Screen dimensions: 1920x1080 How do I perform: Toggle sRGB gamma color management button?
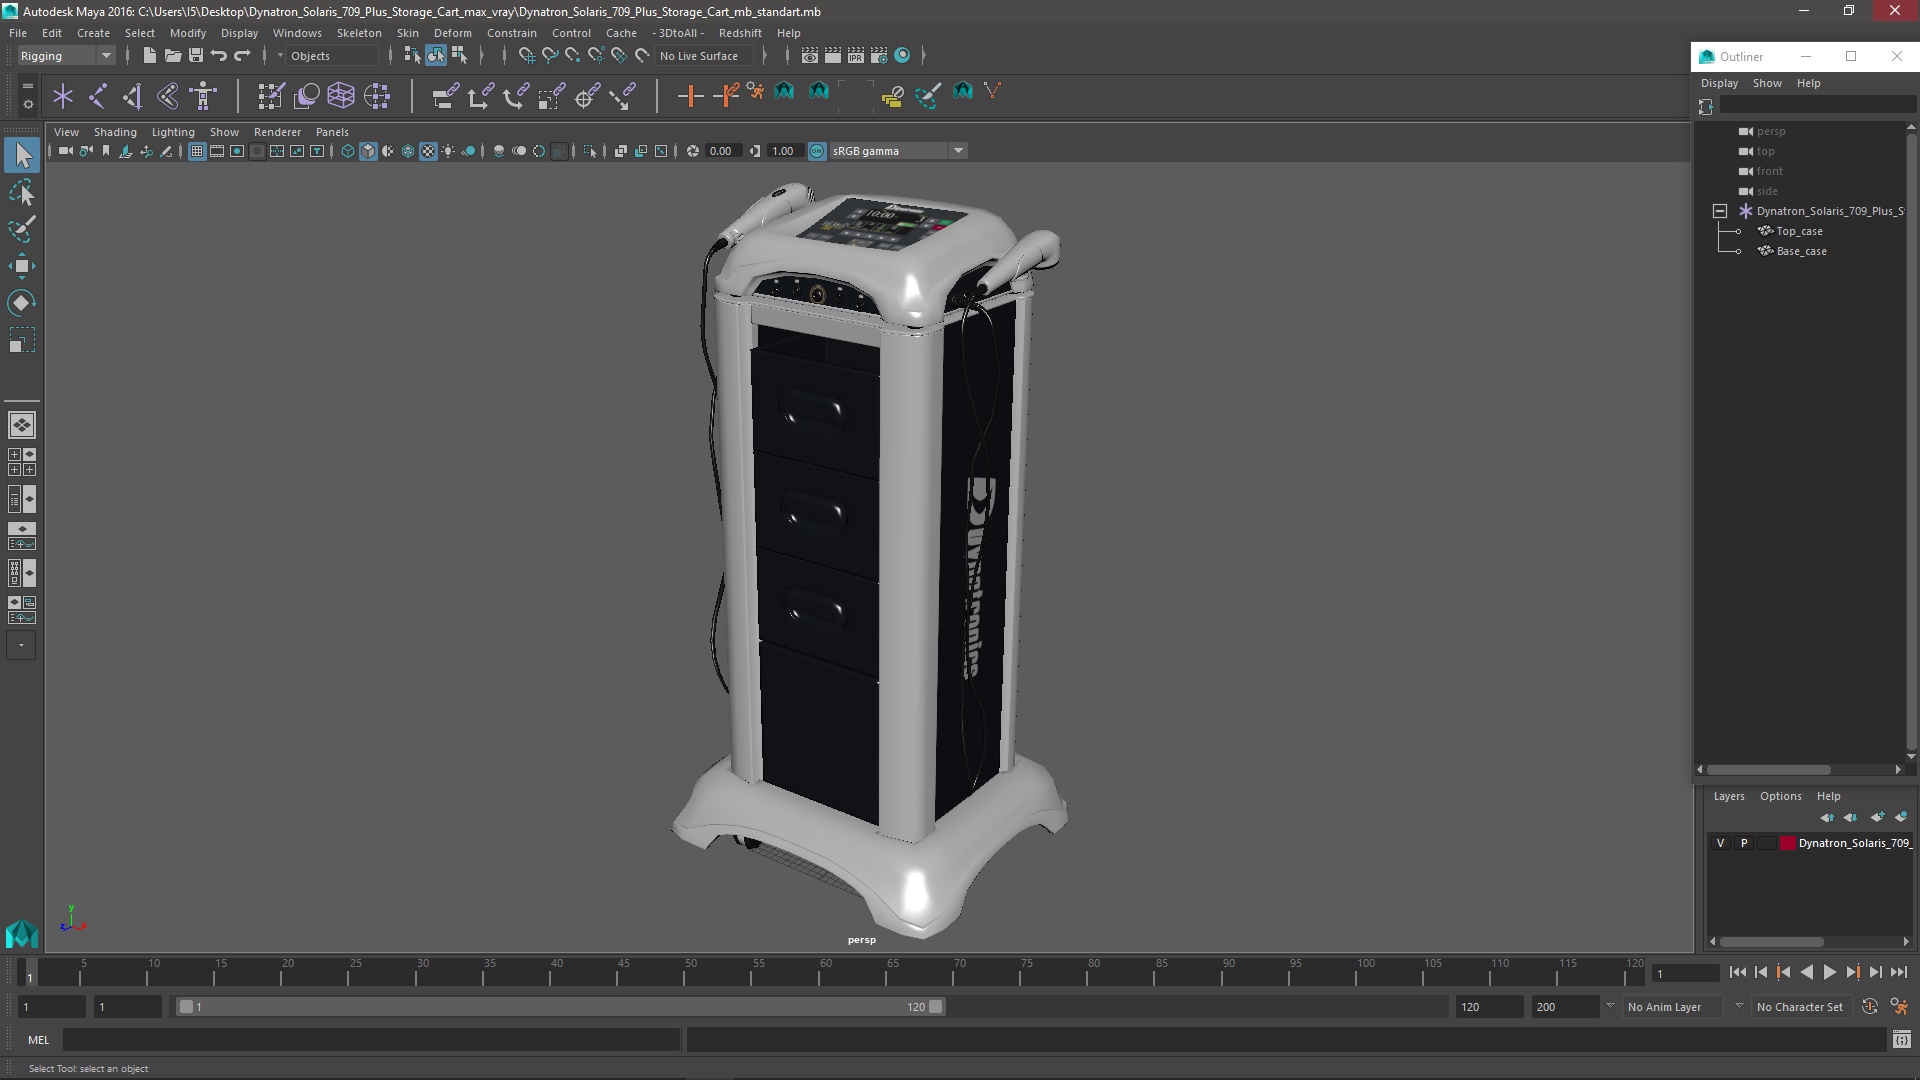(x=817, y=151)
